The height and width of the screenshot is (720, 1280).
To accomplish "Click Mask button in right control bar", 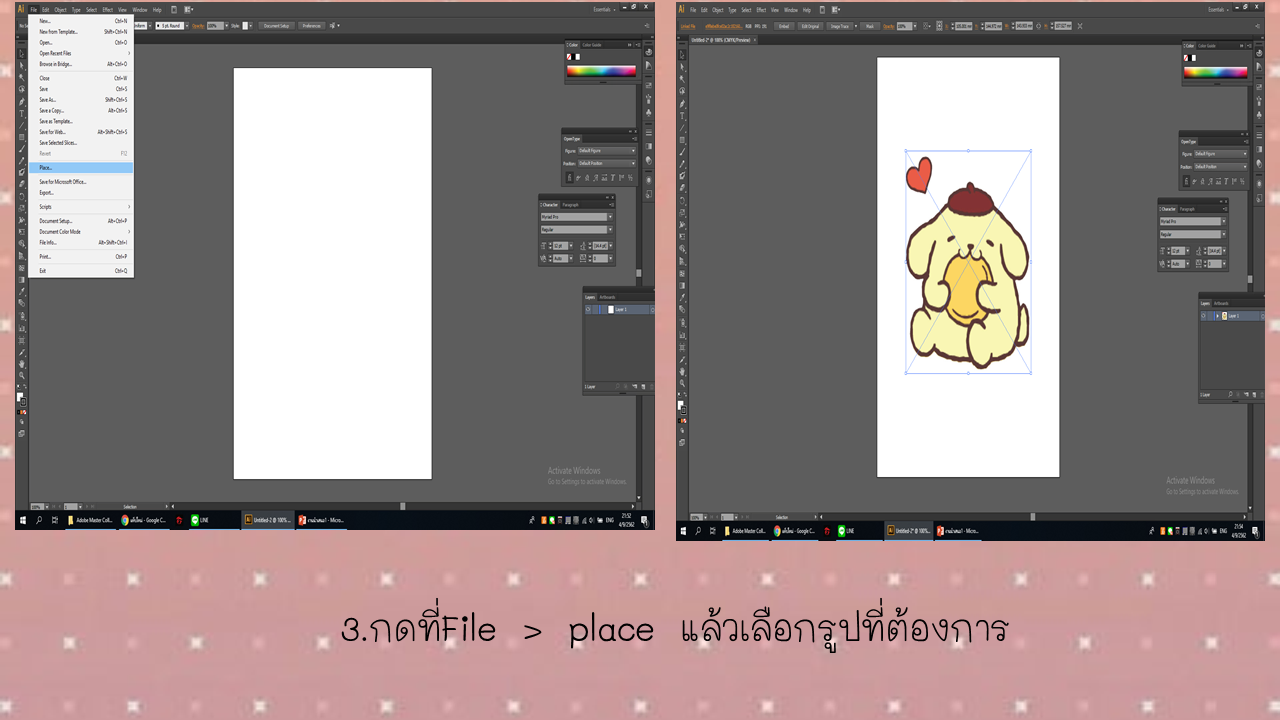I will [870, 26].
